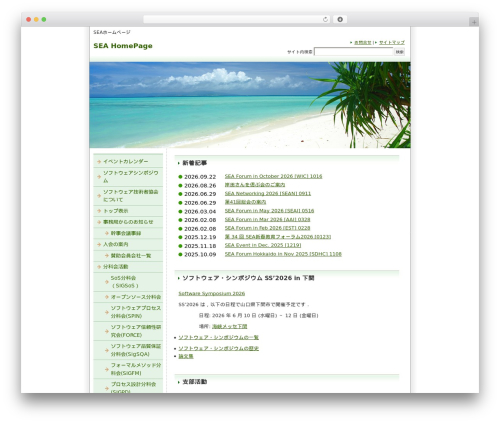The width and height of the screenshot is (500, 423).
Task: Click arrow icon beside イベントカレンダー
Action: click(99, 162)
